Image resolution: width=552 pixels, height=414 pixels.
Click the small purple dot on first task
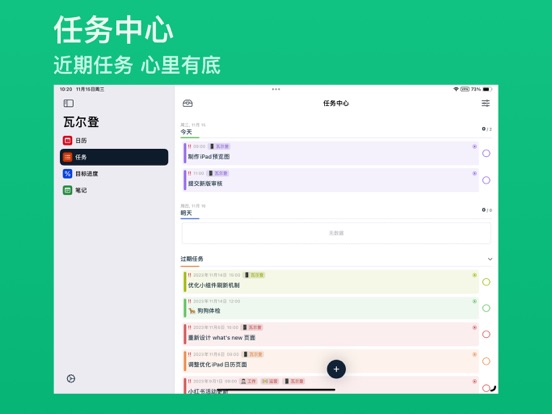point(474,146)
